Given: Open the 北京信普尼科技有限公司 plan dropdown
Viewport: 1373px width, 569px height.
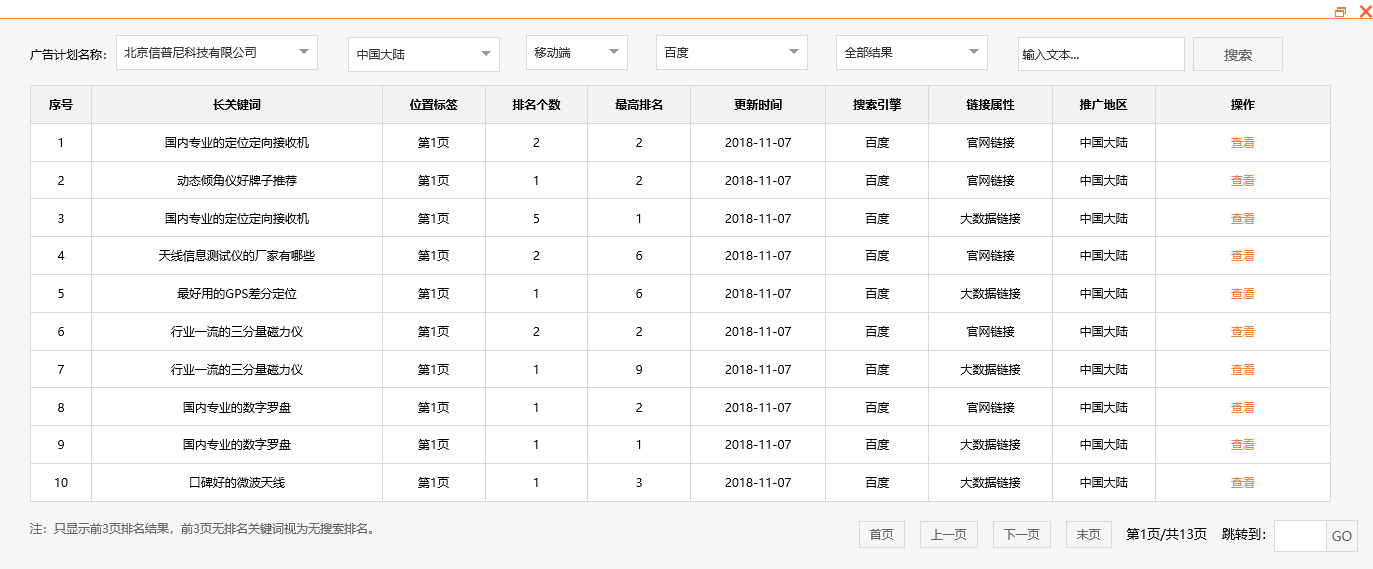Looking at the screenshot, I should point(217,53).
